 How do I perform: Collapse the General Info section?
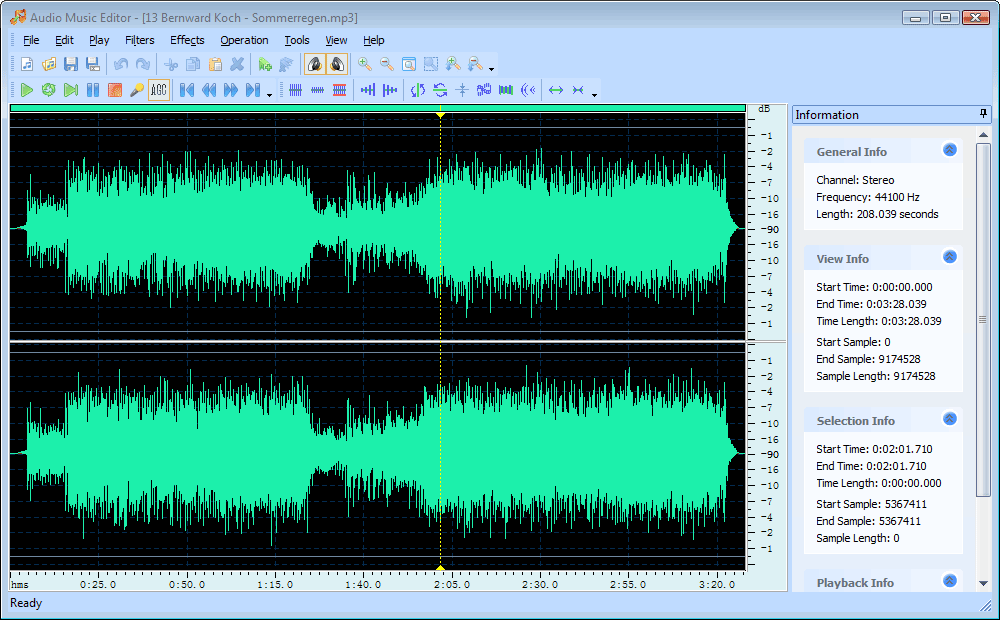click(x=950, y=150)
